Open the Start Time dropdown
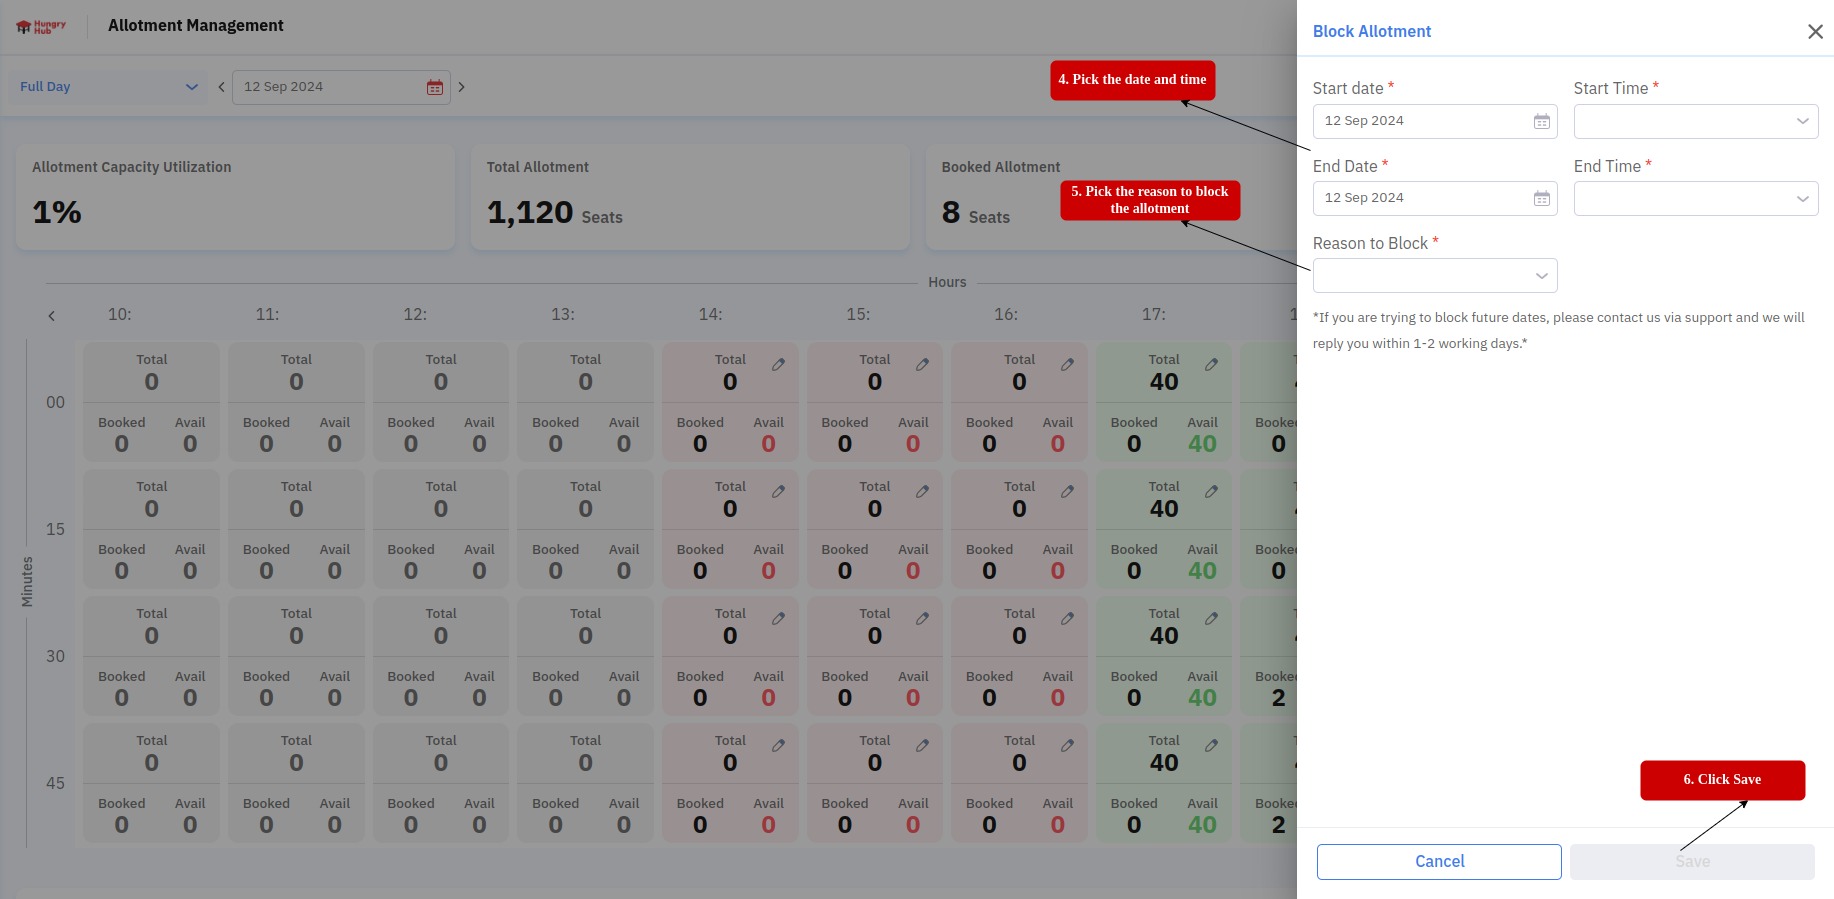 pyautogui.click(x=1695, y=121)
